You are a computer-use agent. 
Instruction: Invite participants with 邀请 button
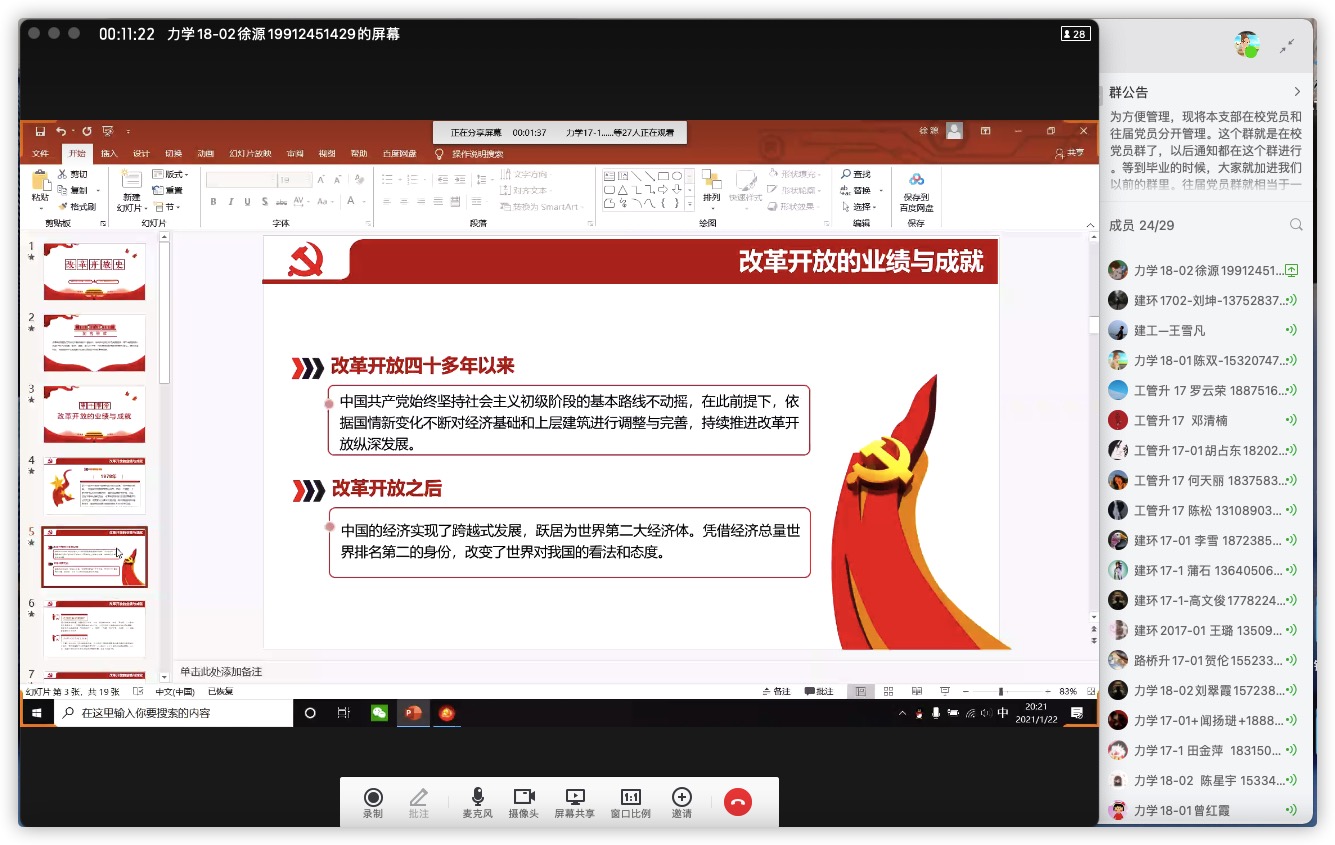click(x=682, y=802)
